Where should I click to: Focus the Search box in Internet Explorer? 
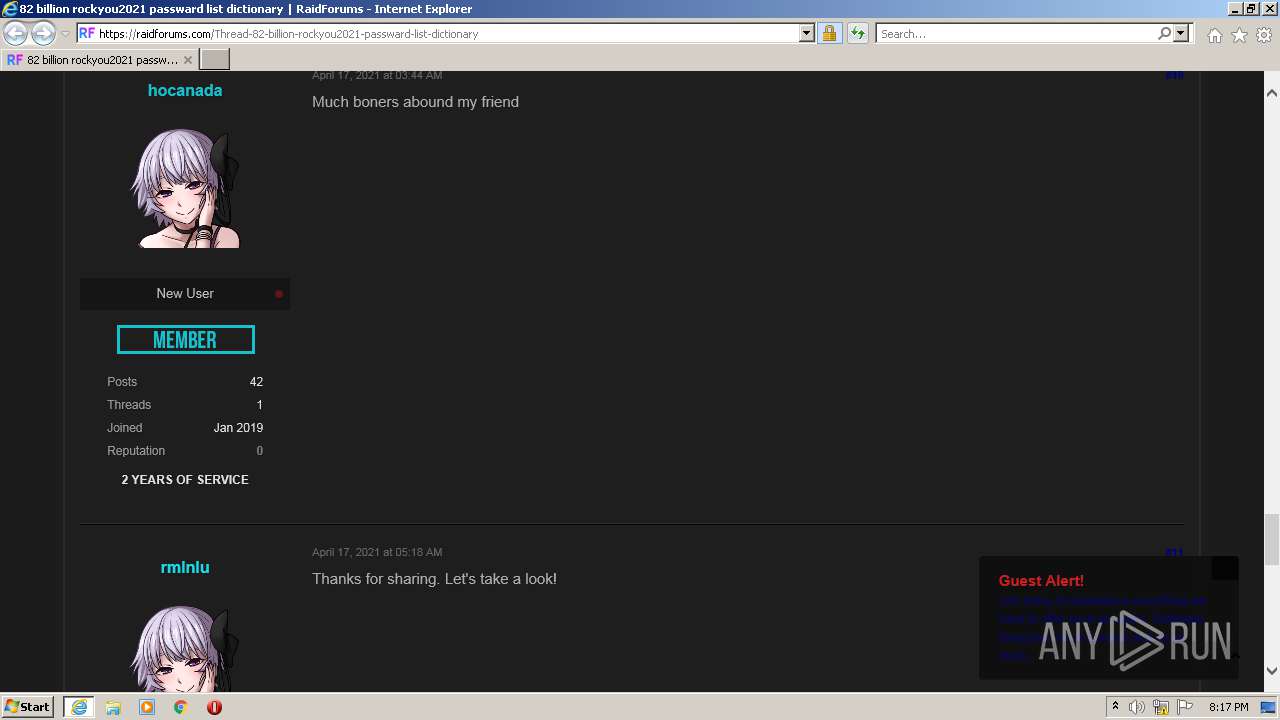pos(1016,33)
